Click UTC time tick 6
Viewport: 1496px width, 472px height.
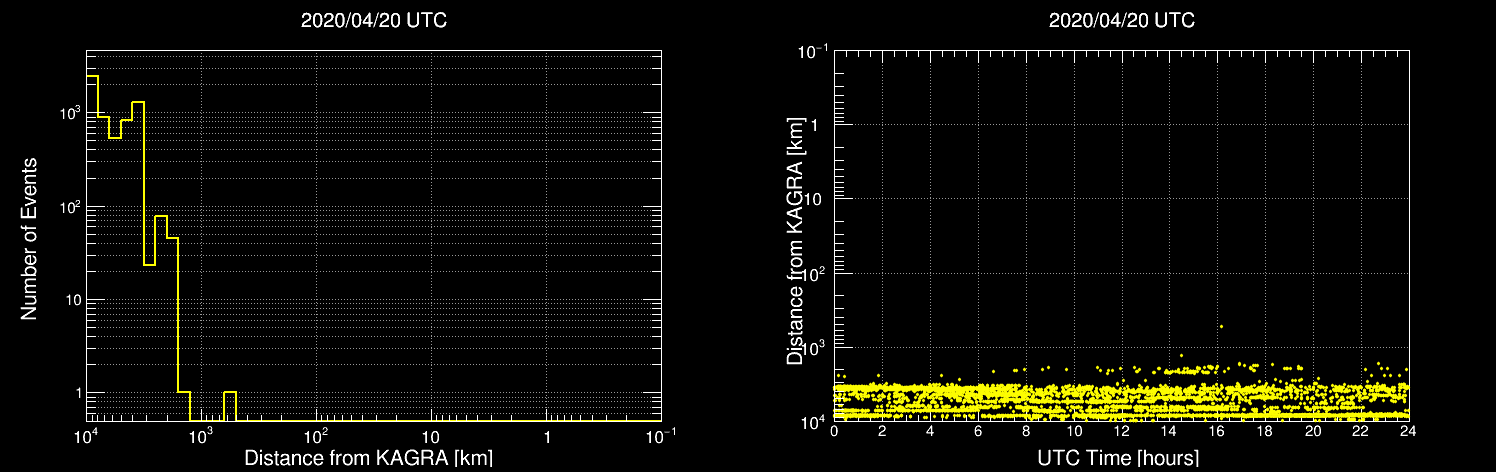978,431
